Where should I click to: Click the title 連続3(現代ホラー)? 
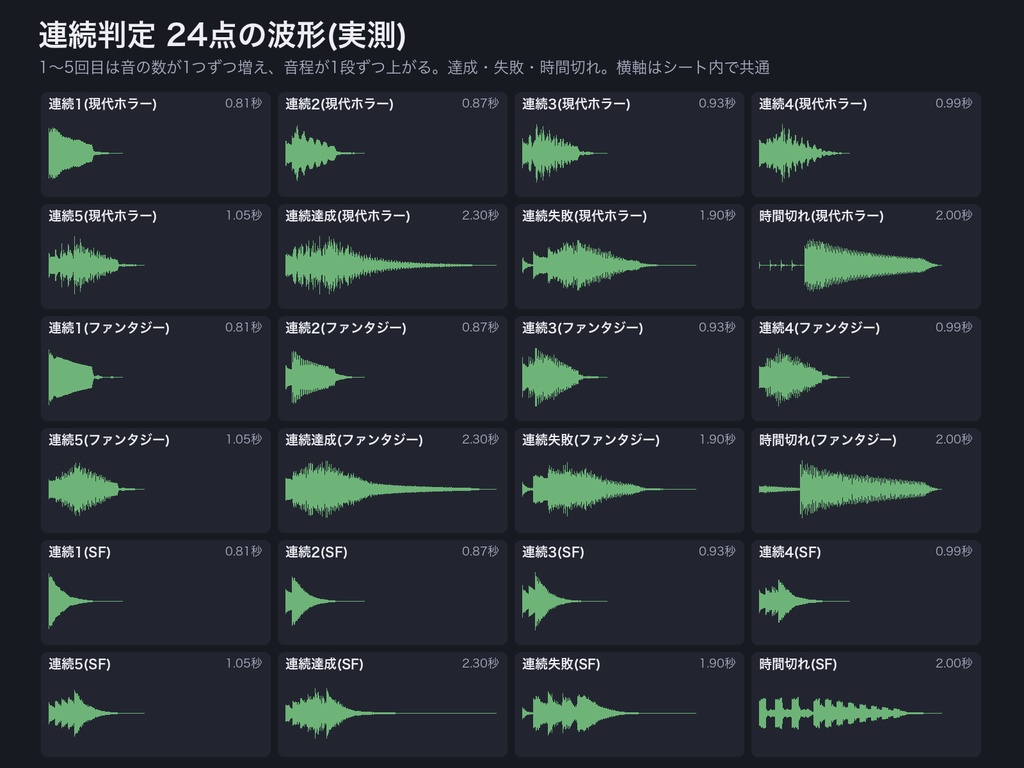[576, 103]
